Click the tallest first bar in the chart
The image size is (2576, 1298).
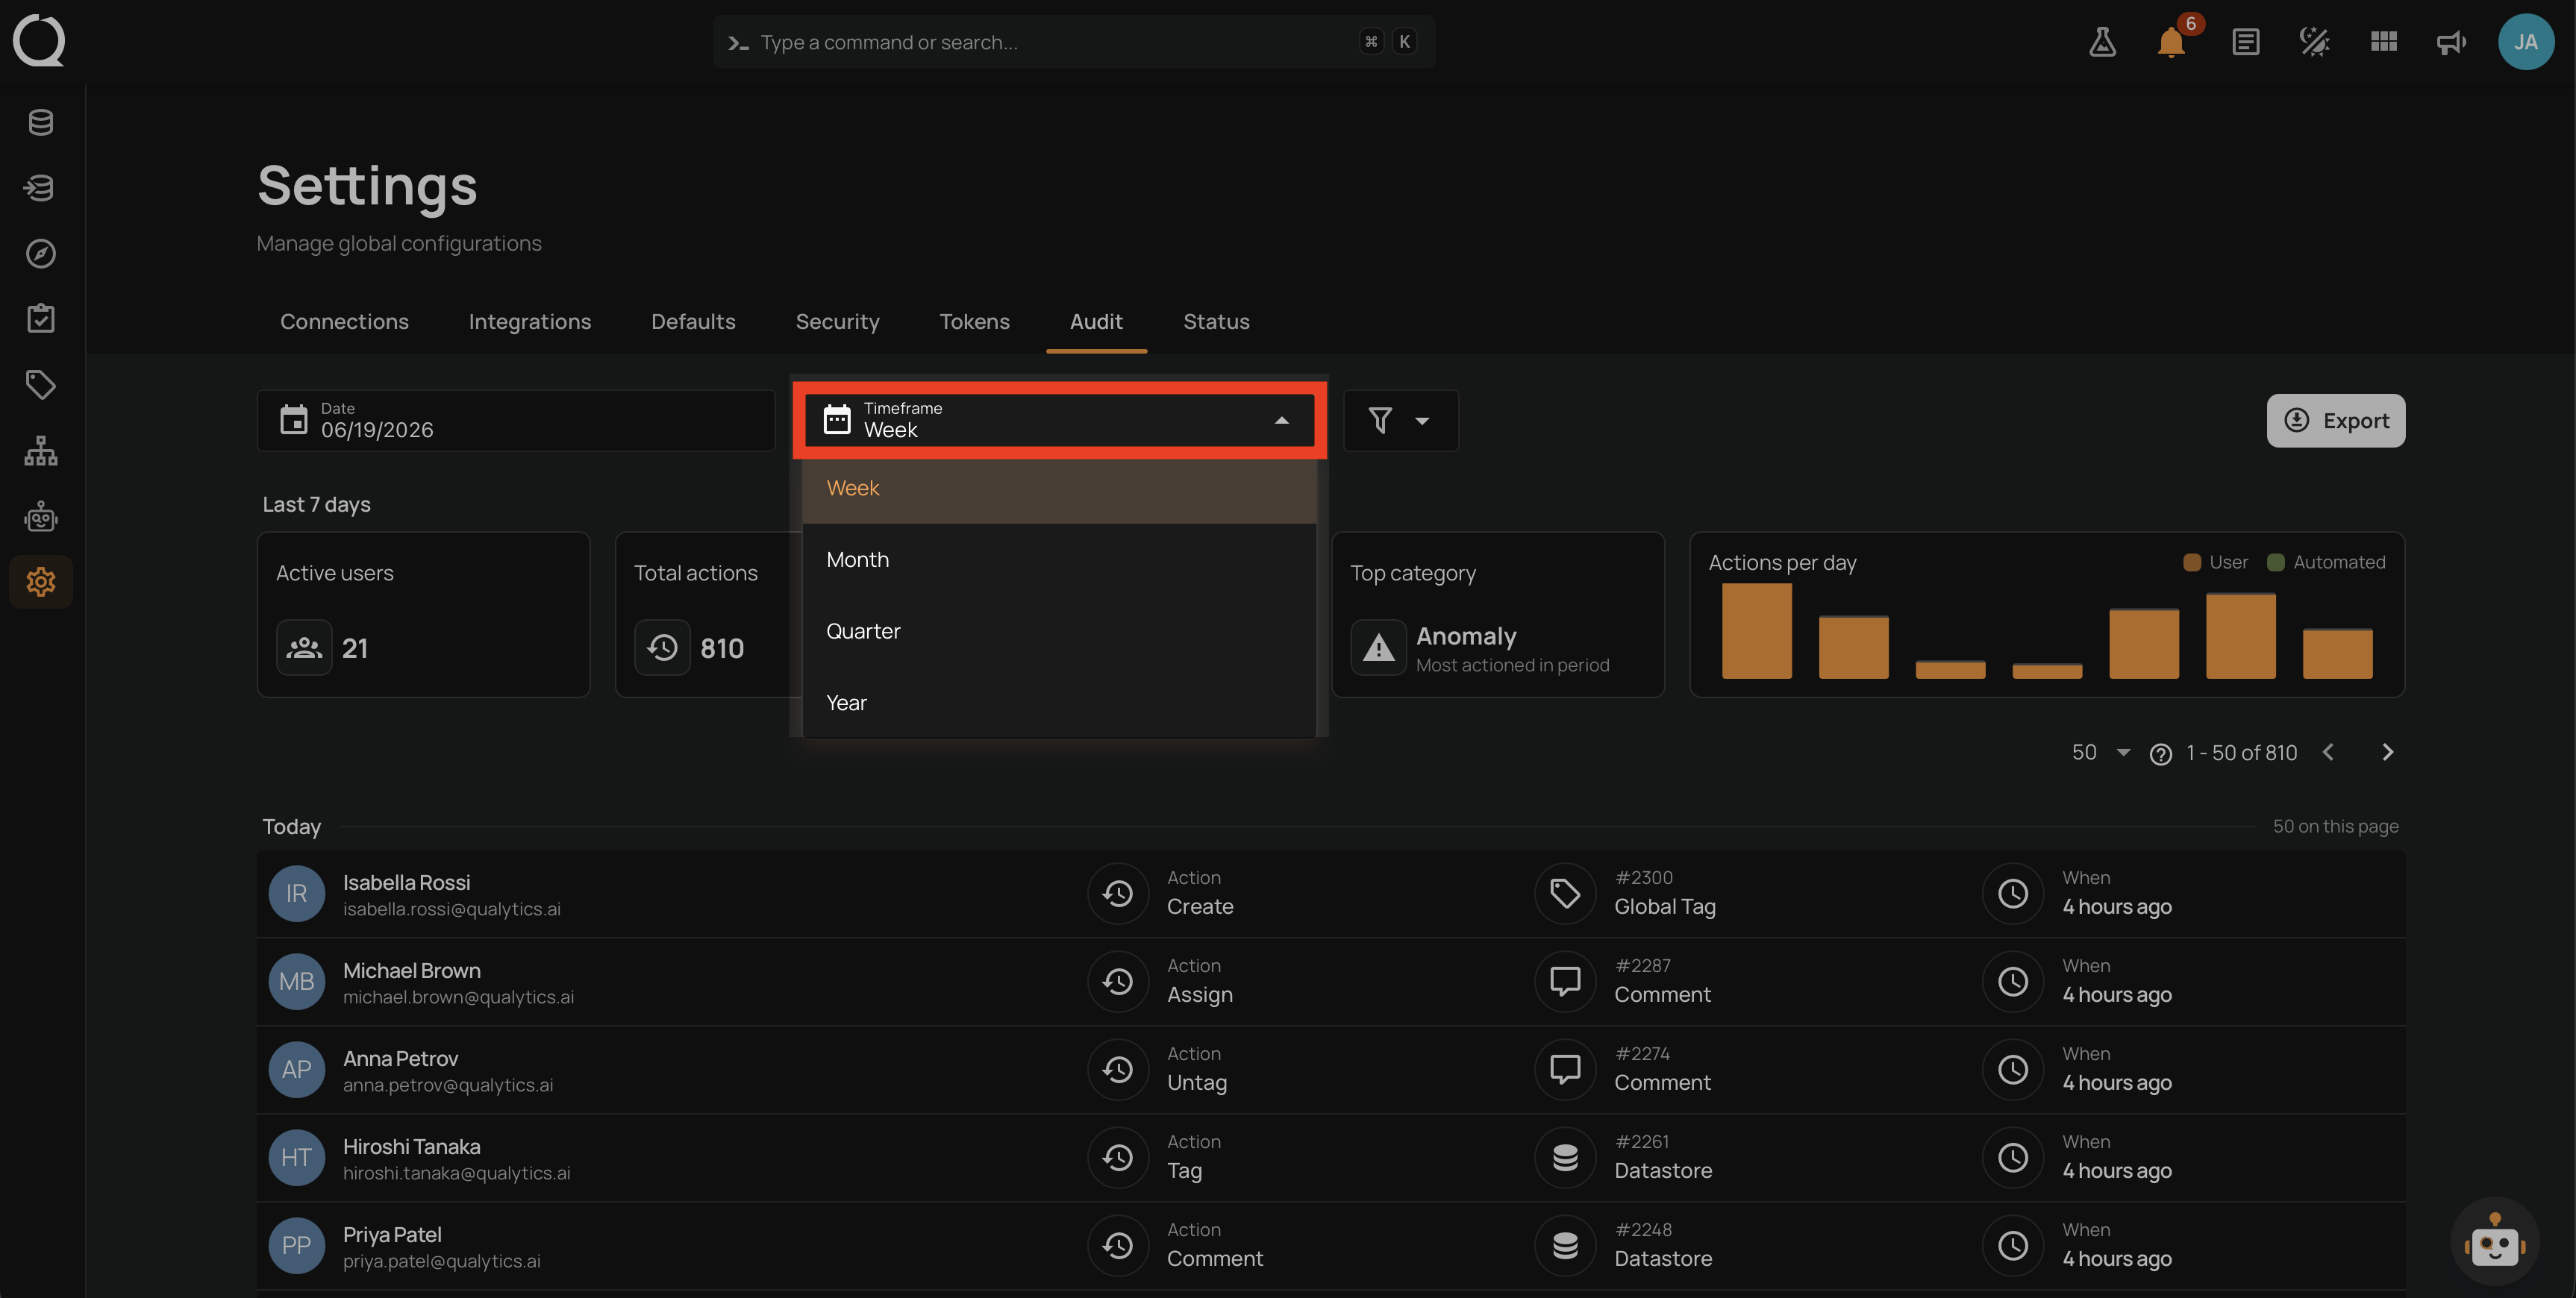(x=1756, y=631)
